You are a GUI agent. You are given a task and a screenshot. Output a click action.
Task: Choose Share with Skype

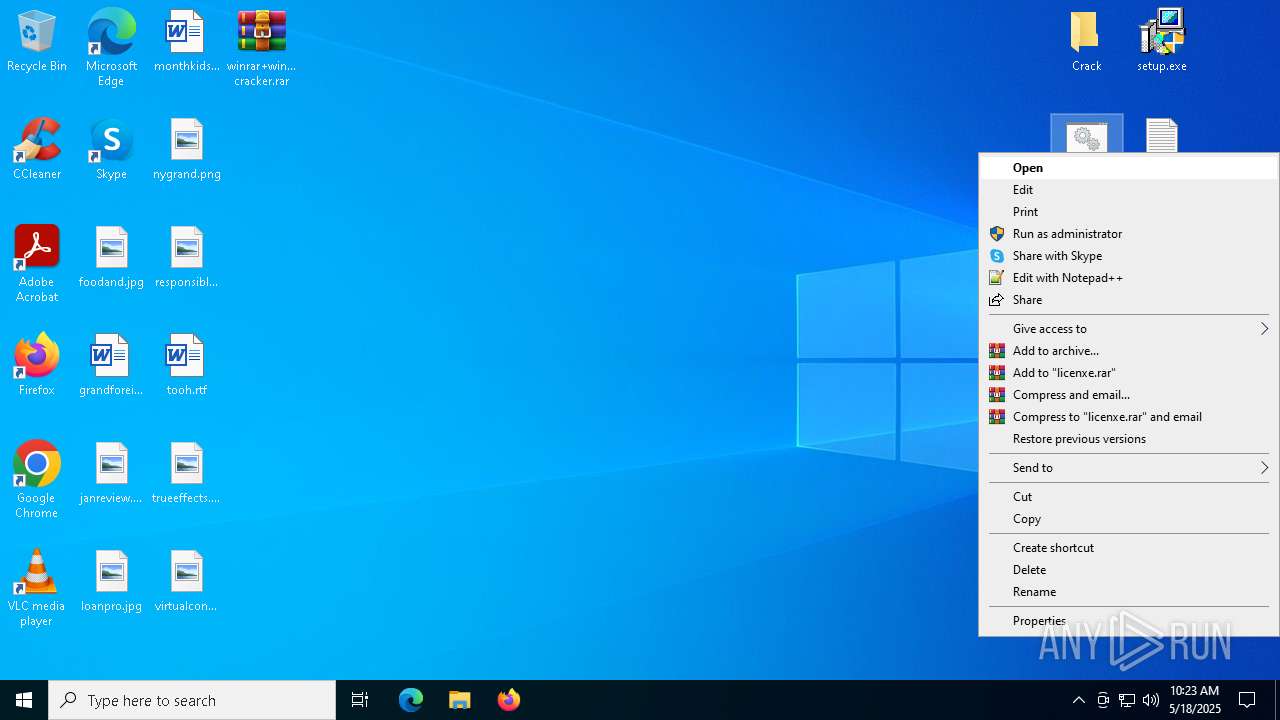[1129, 256]
